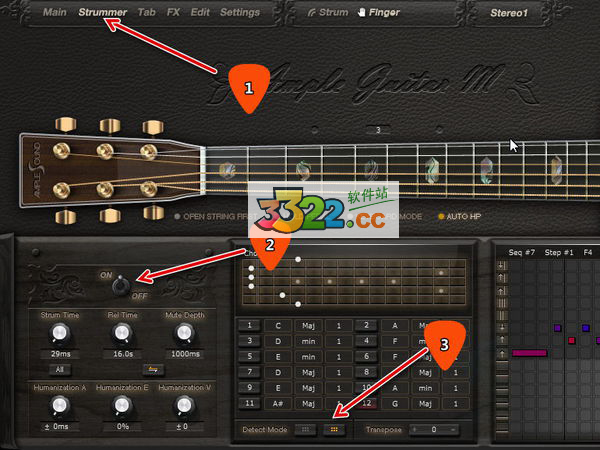Viewport: 600px width, 450px height.
Task: Open root note A# dropdown in slot 11
Action: click(278, 403)
